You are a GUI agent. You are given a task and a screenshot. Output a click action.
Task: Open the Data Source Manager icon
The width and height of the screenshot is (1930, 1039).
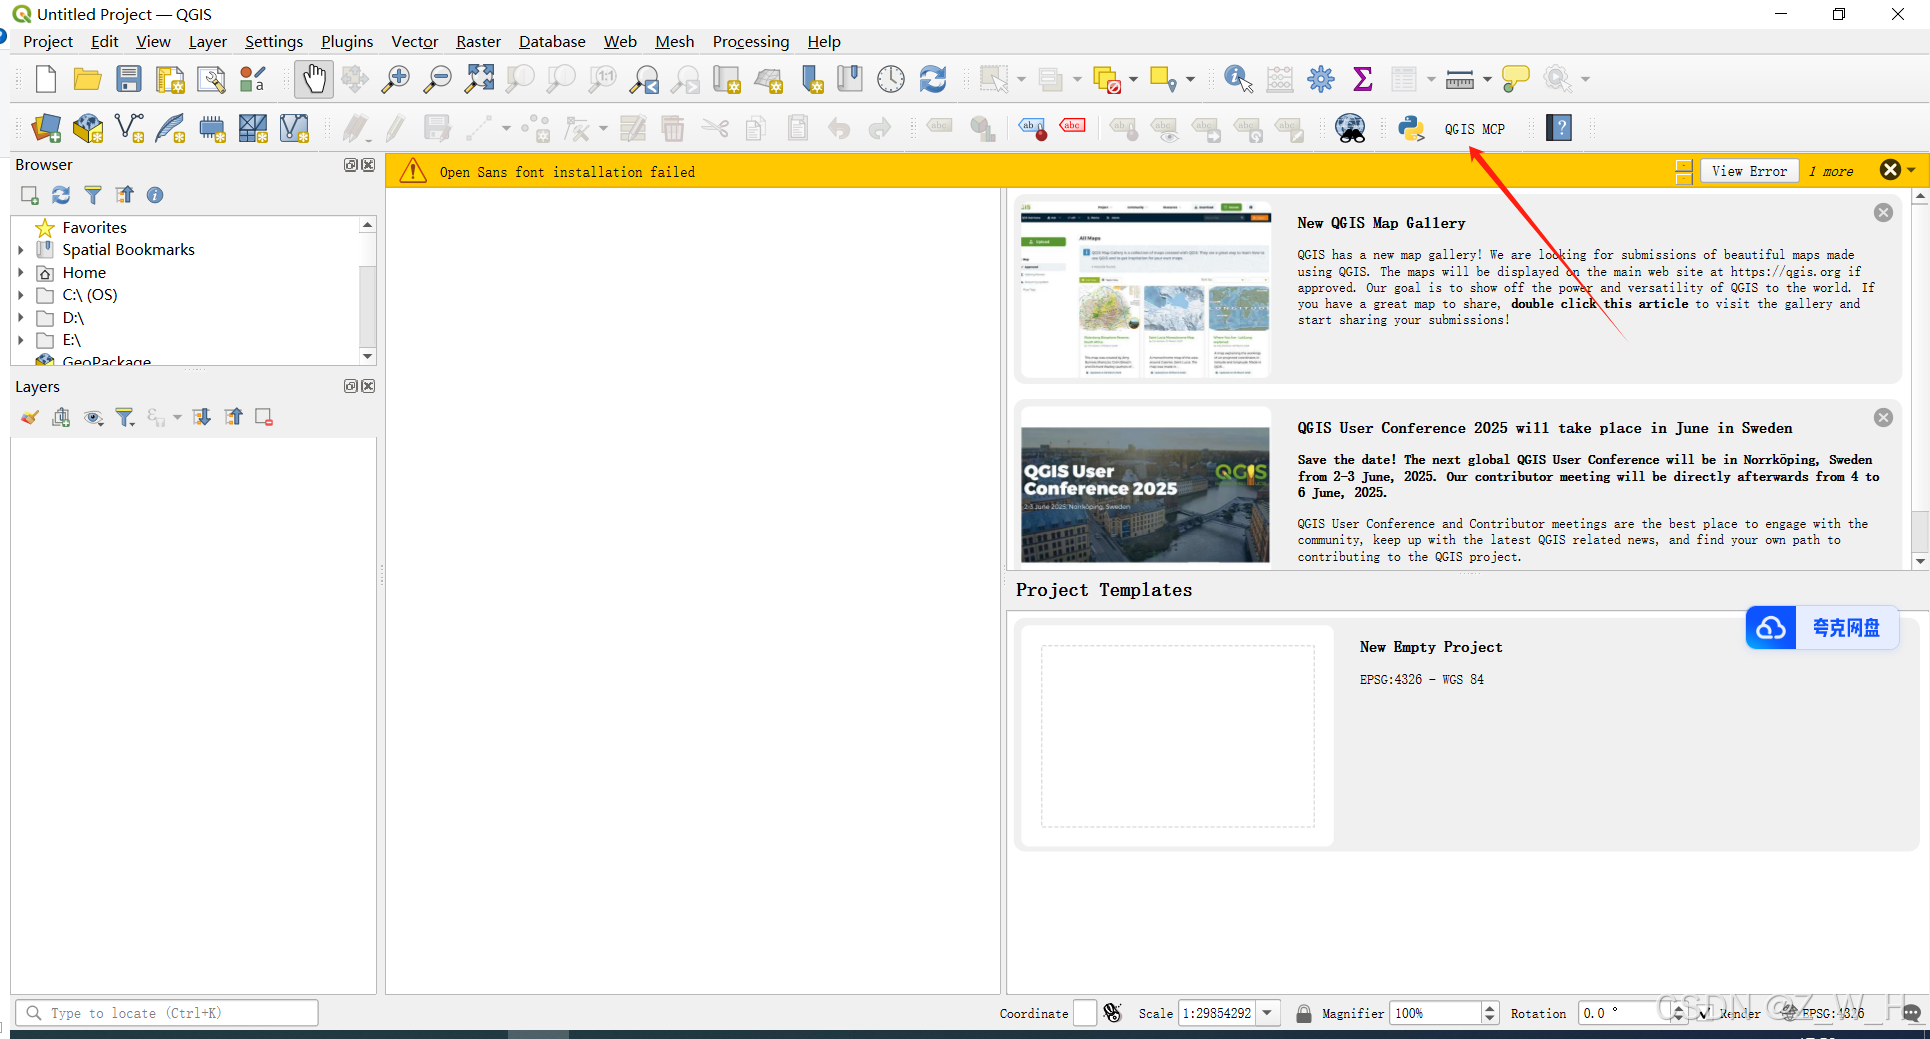pos(46,128)
